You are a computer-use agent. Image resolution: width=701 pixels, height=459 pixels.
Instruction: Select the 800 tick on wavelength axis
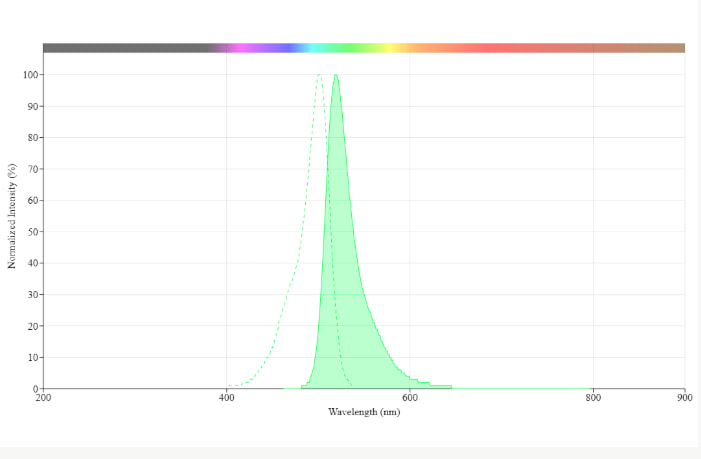(x=593, y=398)
